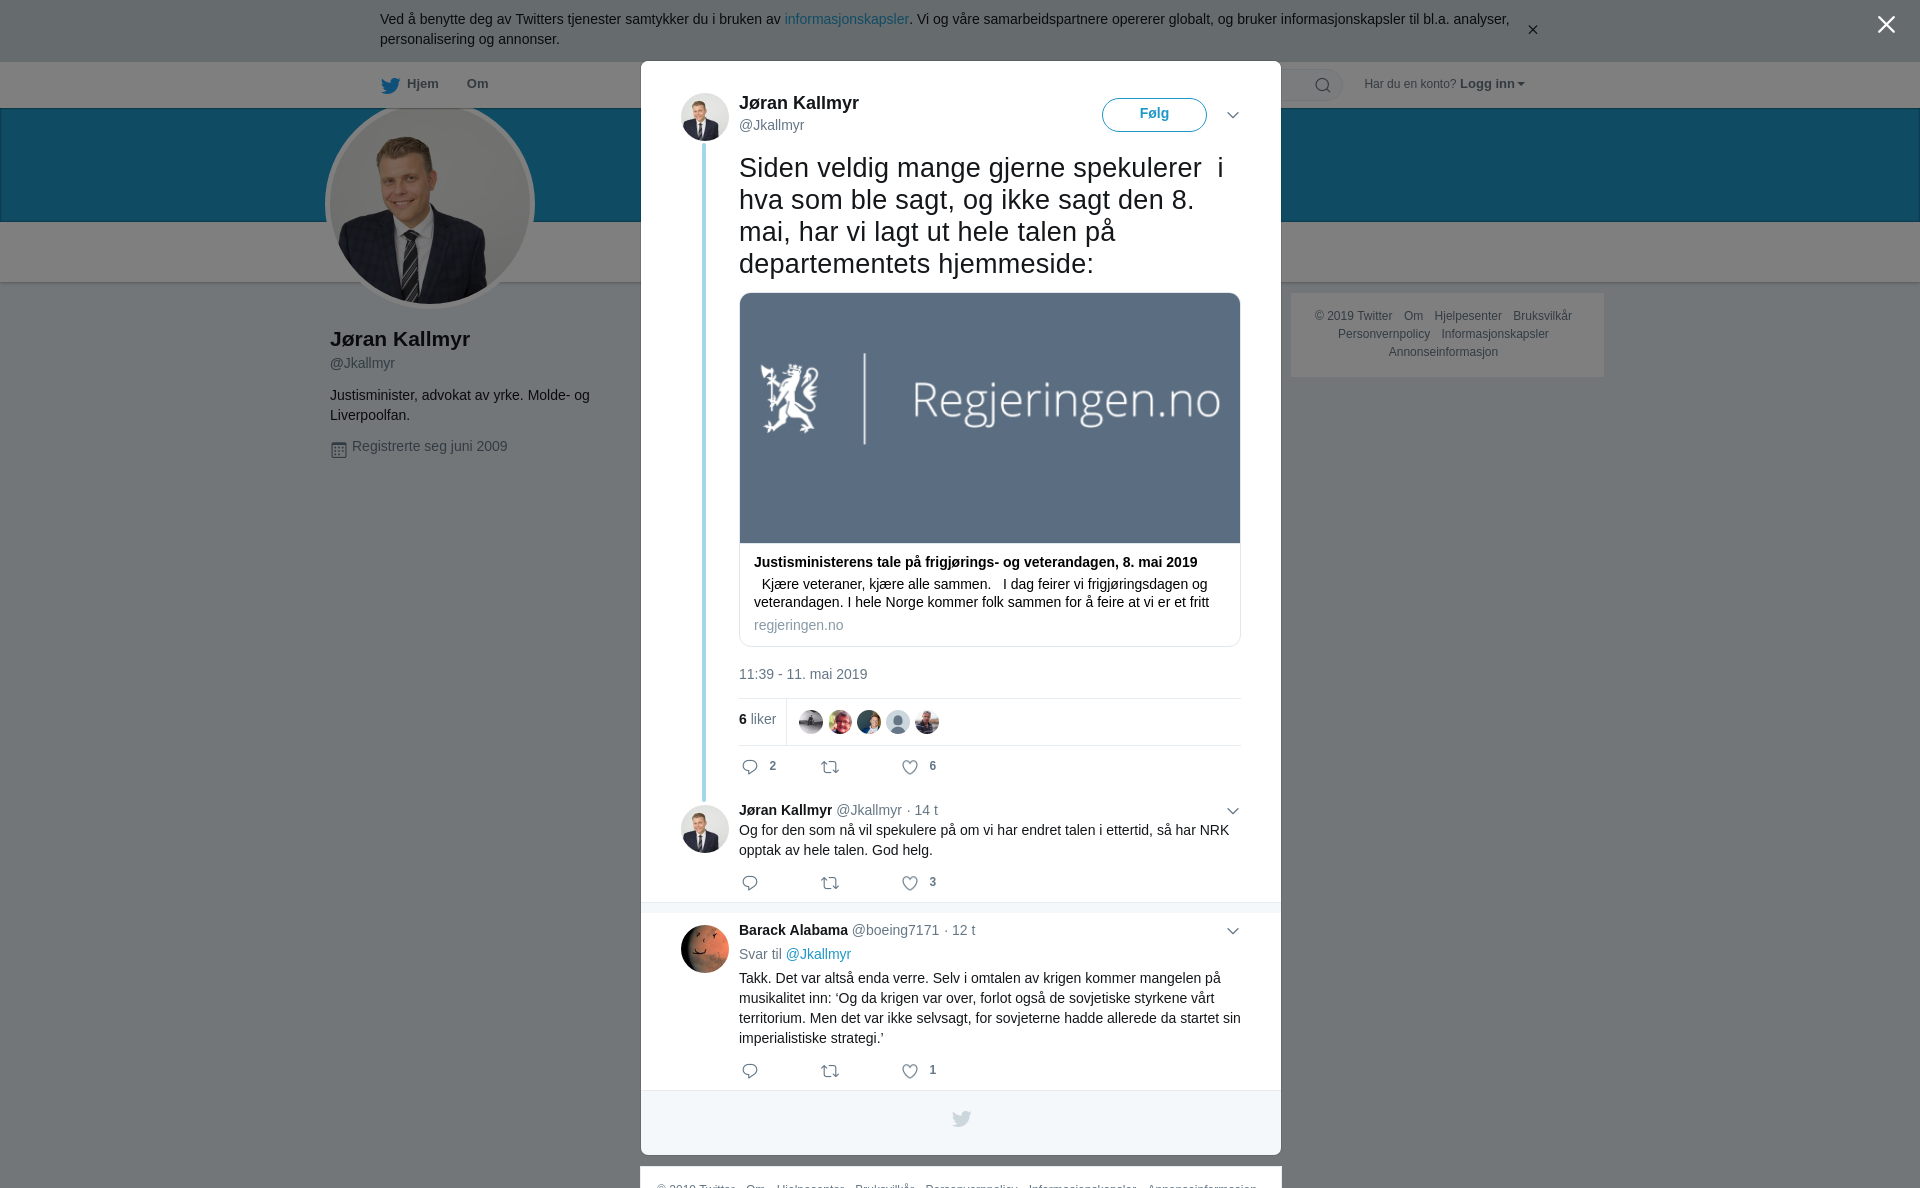This screenshot has height=1188, width=1920.
Task: Go to the Hjem menu item
Action: tap(423, 84)
